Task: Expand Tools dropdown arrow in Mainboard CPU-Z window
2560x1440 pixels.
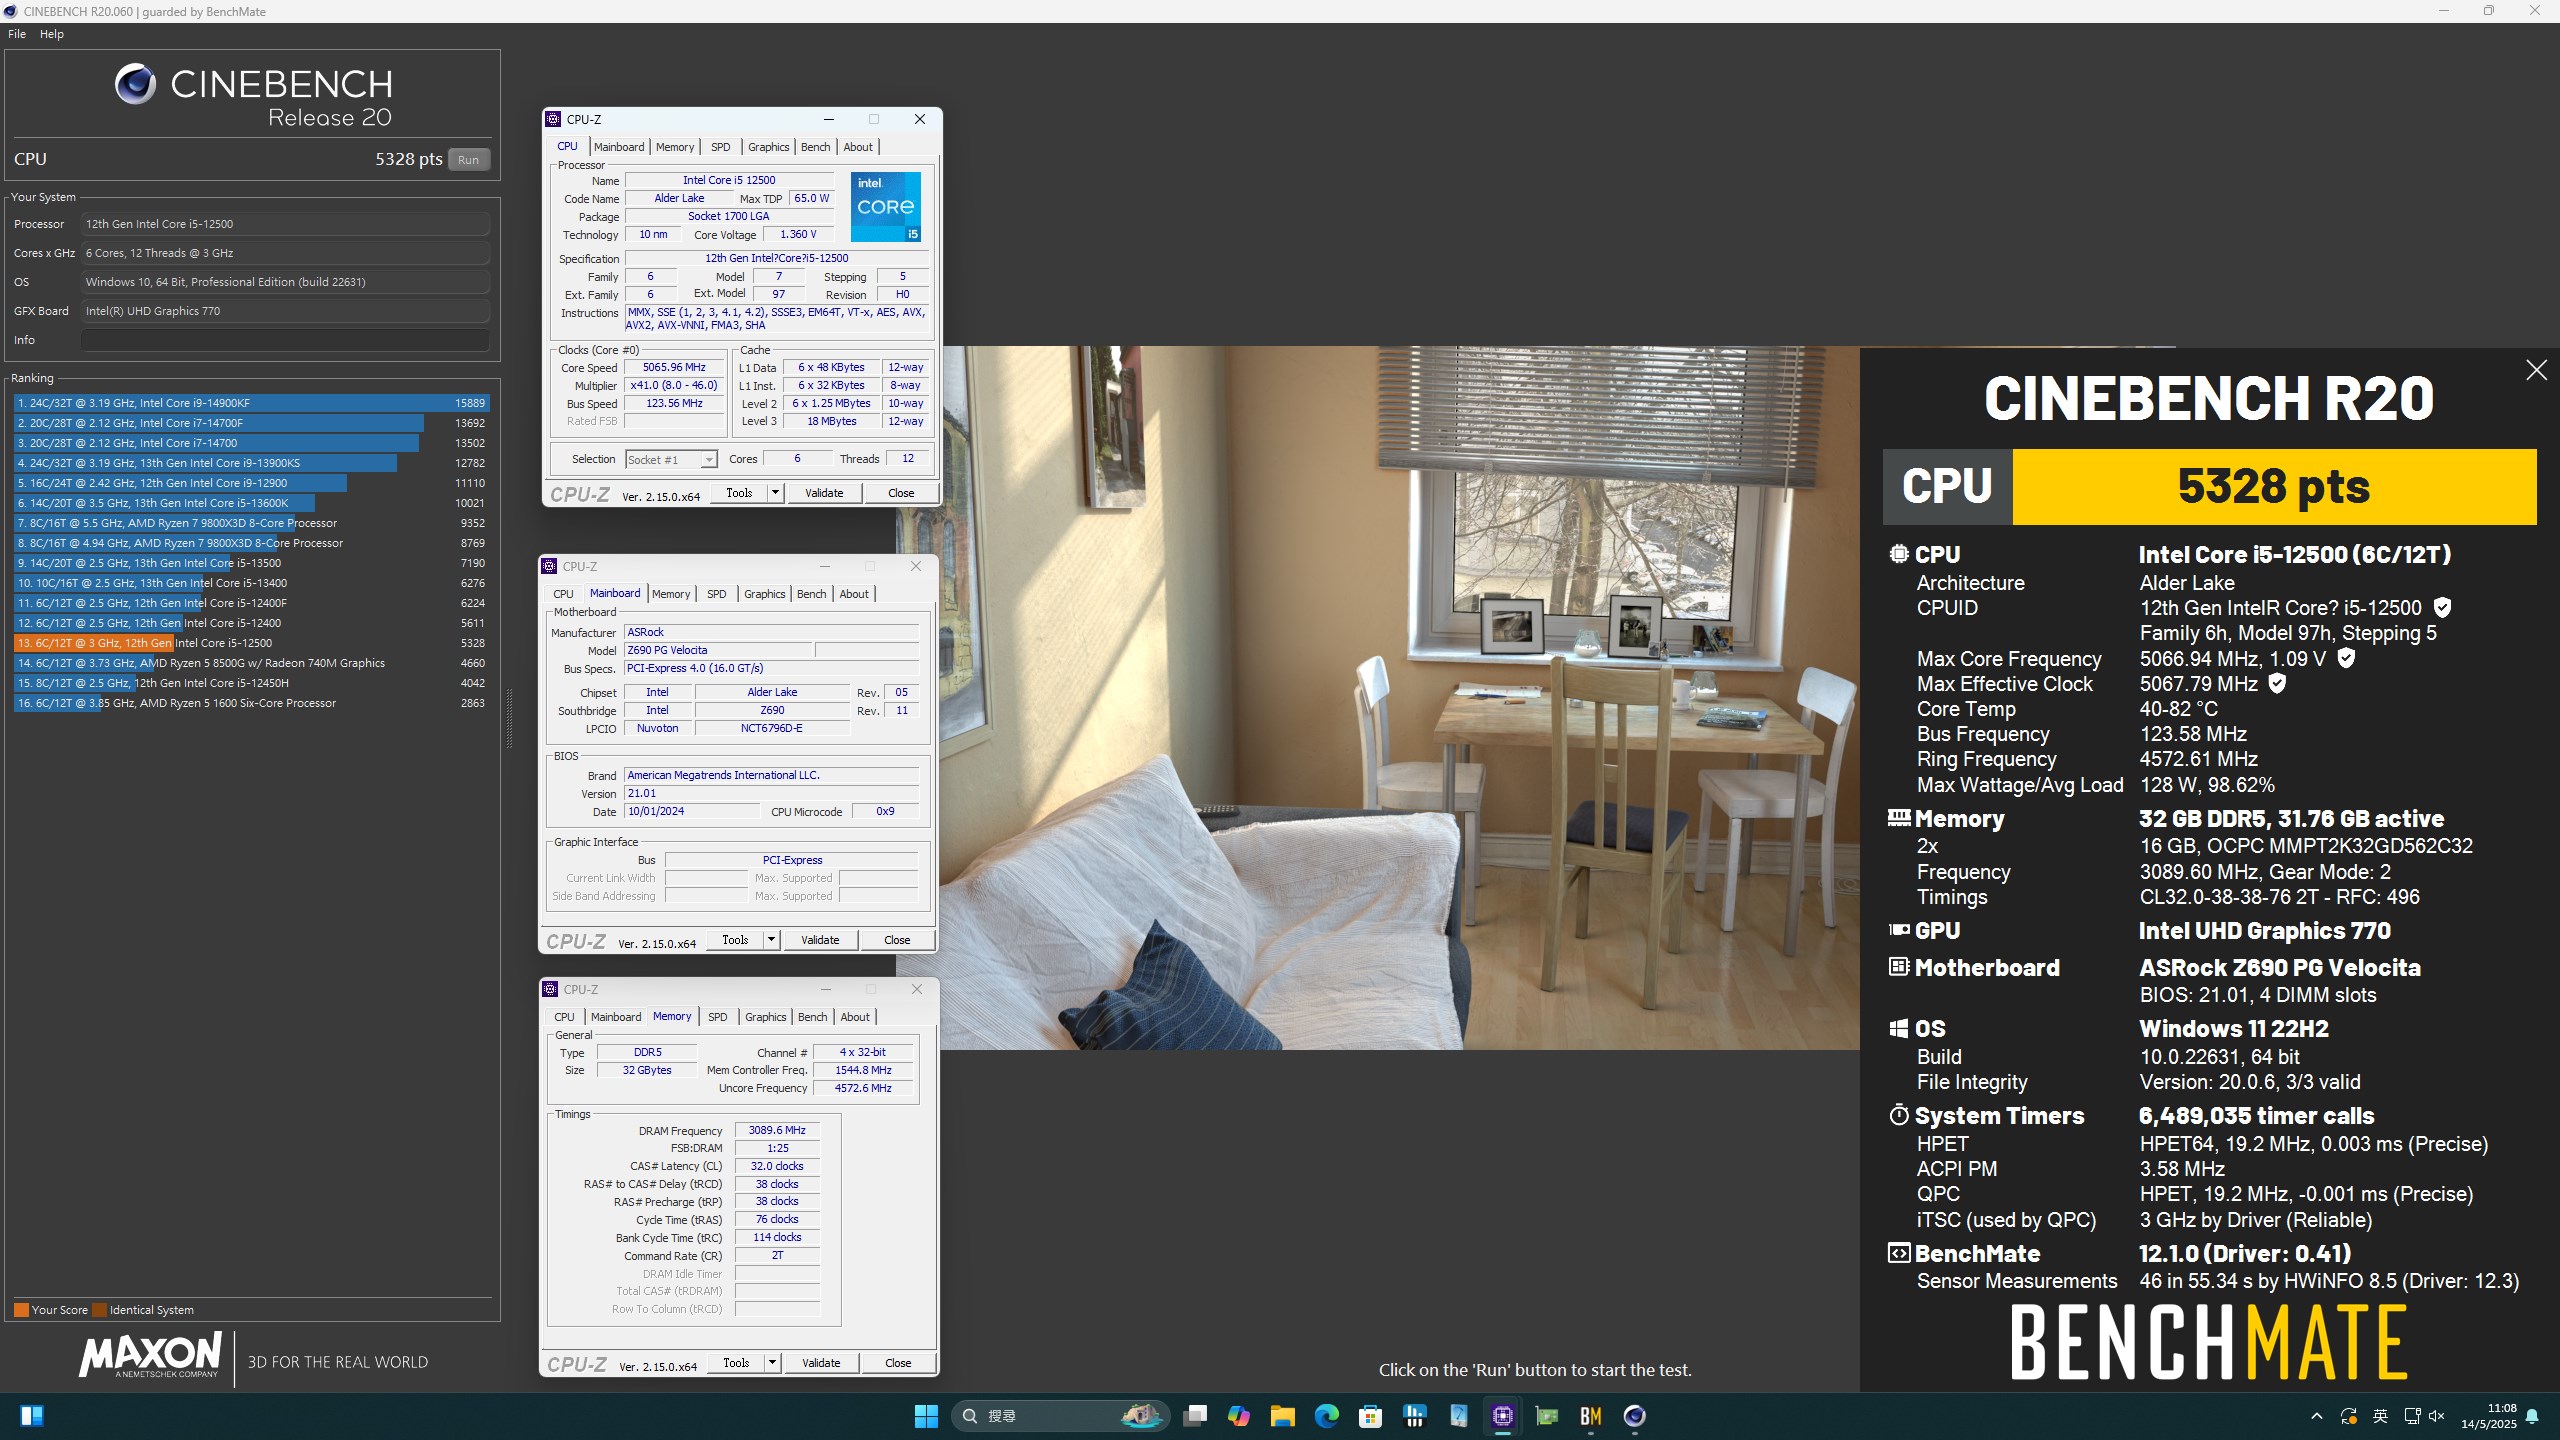Action: [x=771, y=940]
